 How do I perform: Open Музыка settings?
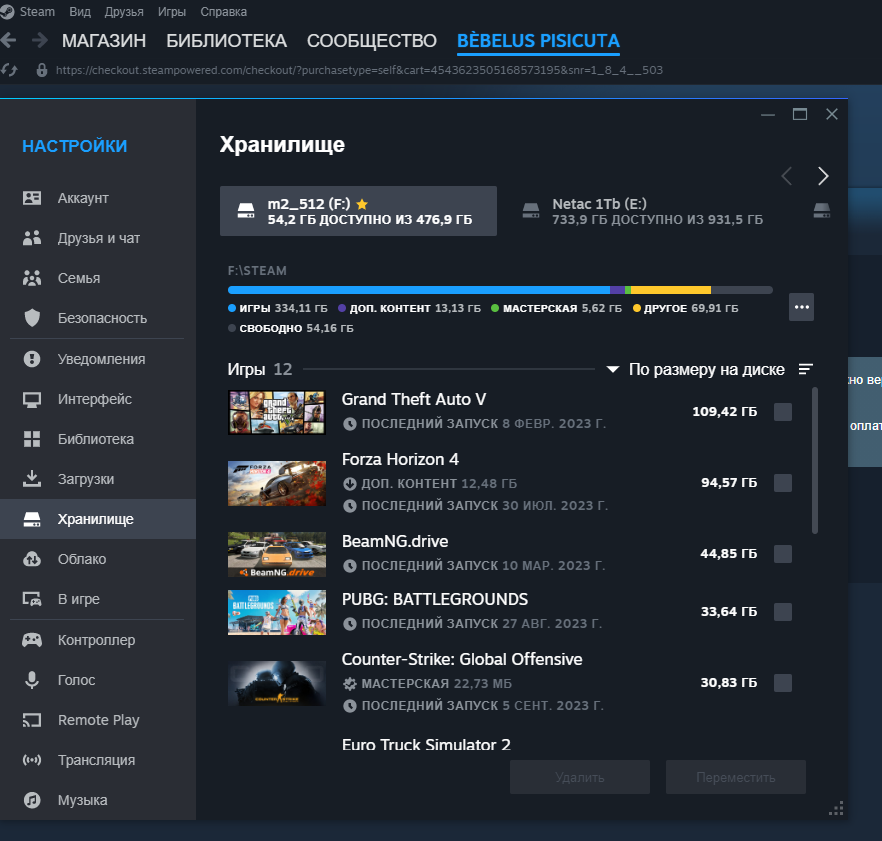point(98,799)
